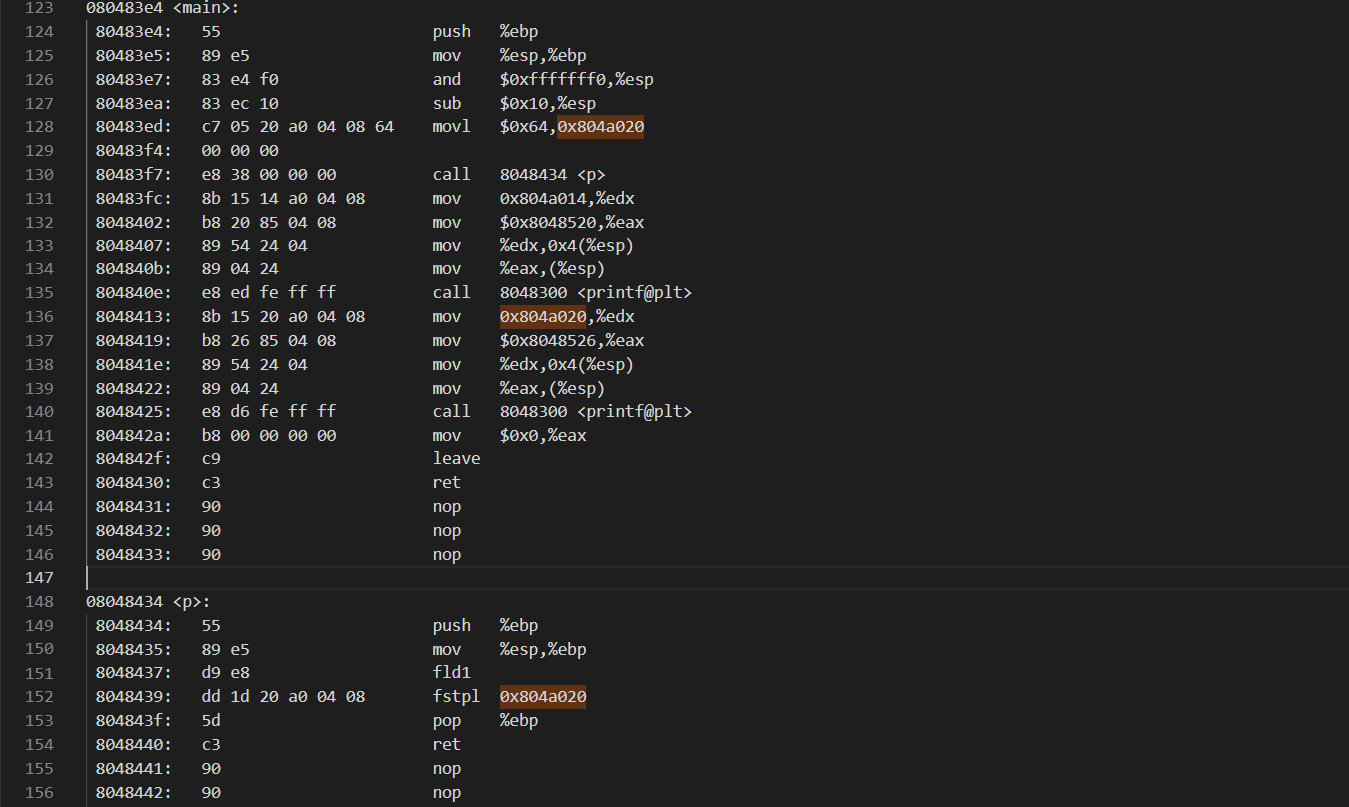
Task: Click highlighted 0x804a020 on line 128
Action: click(601, 127)
